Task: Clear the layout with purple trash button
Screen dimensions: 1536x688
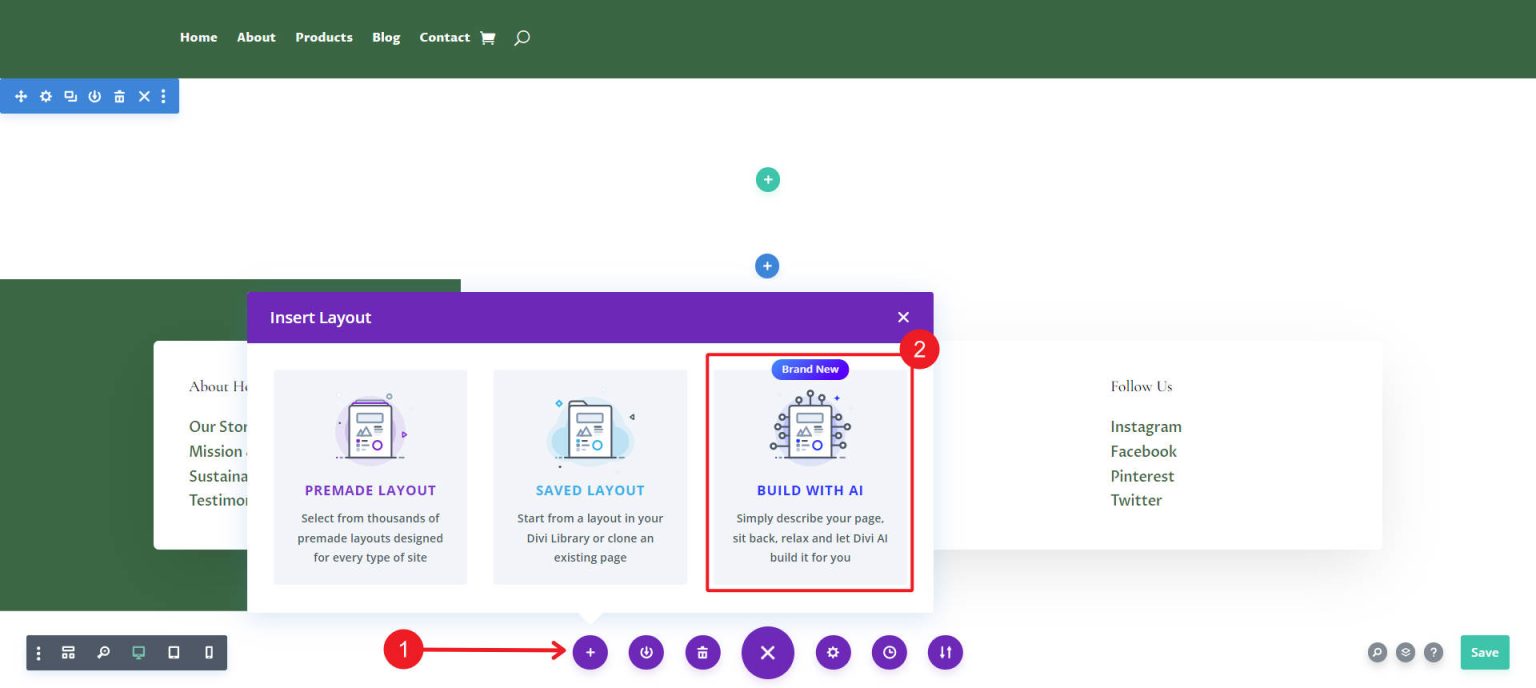Action: tap(702, 653)
